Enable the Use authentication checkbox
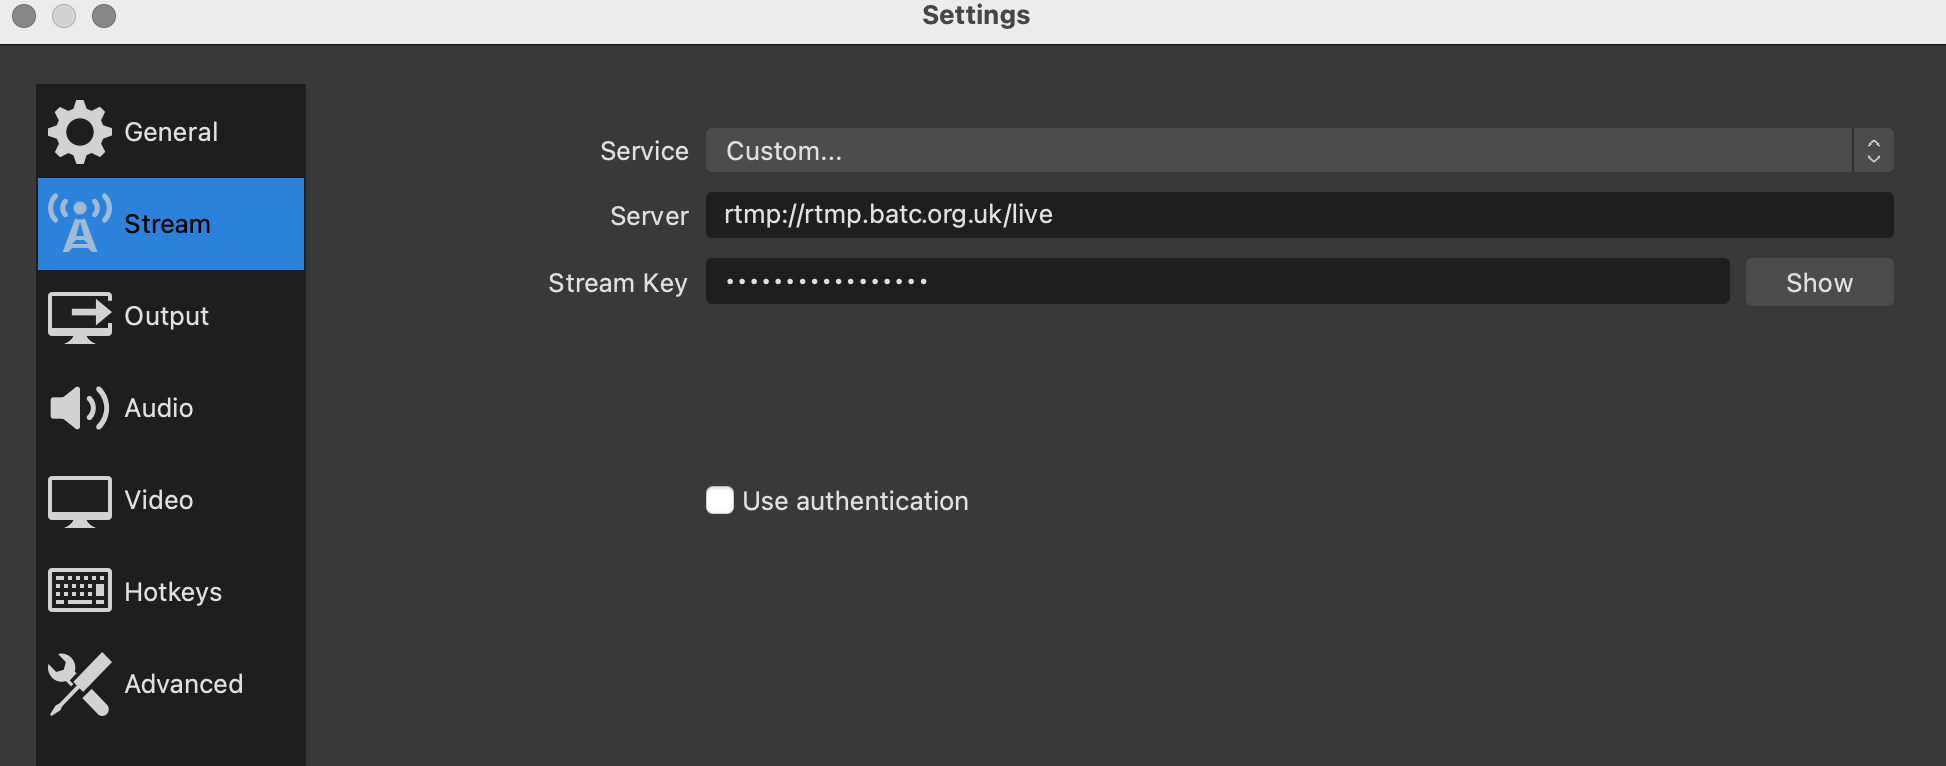Viewport: 1946px width, 766px height. [x=720, y=500]
